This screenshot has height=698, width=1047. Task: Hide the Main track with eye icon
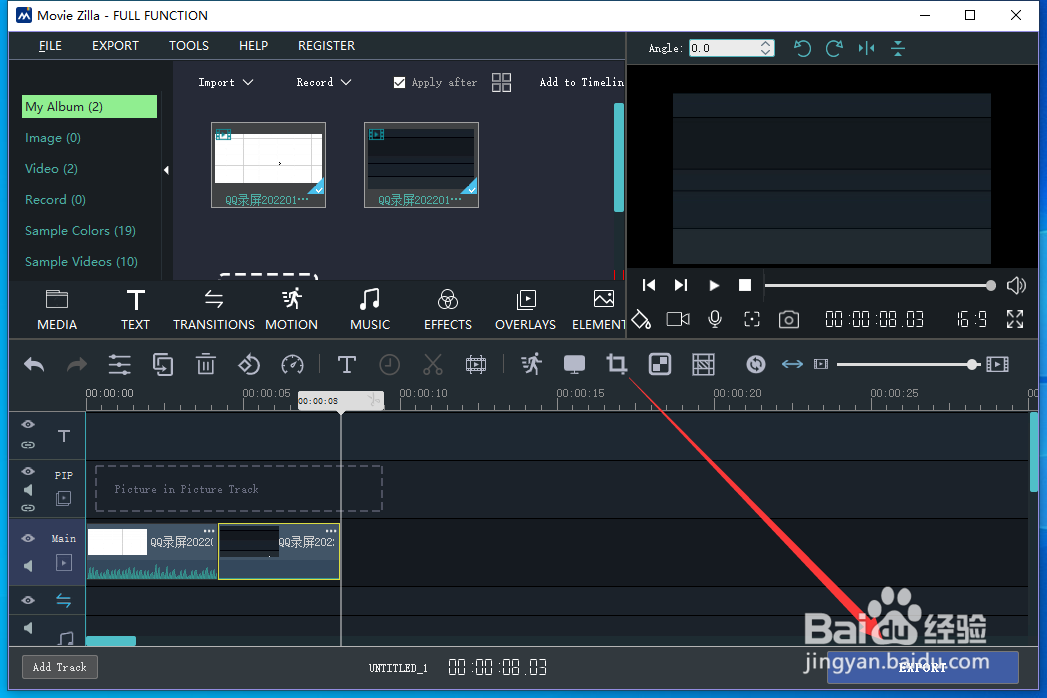[28, 538]
